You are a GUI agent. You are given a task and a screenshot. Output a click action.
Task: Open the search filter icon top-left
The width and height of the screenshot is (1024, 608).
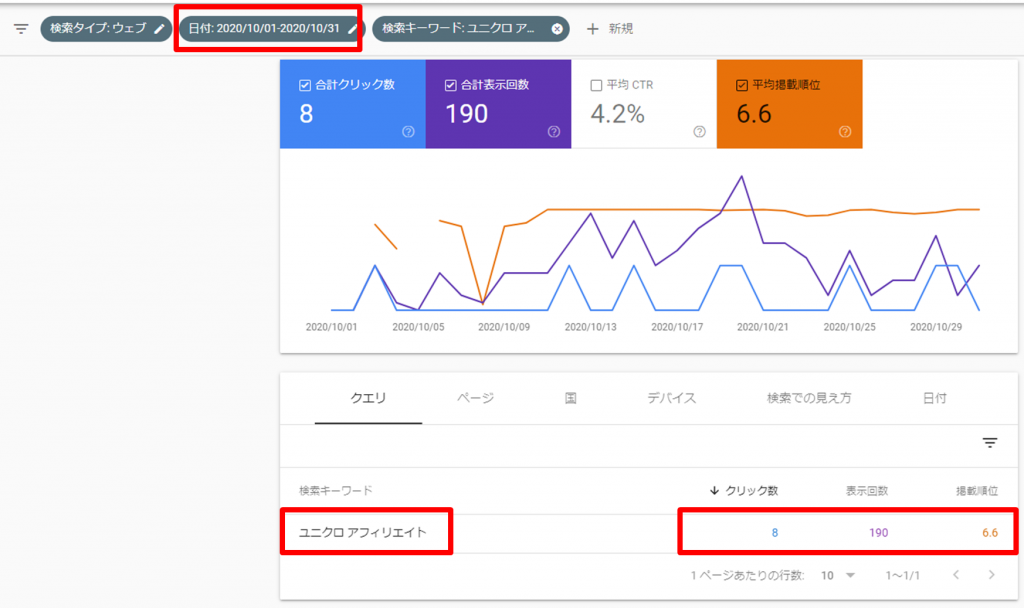[x=20, y=28]
